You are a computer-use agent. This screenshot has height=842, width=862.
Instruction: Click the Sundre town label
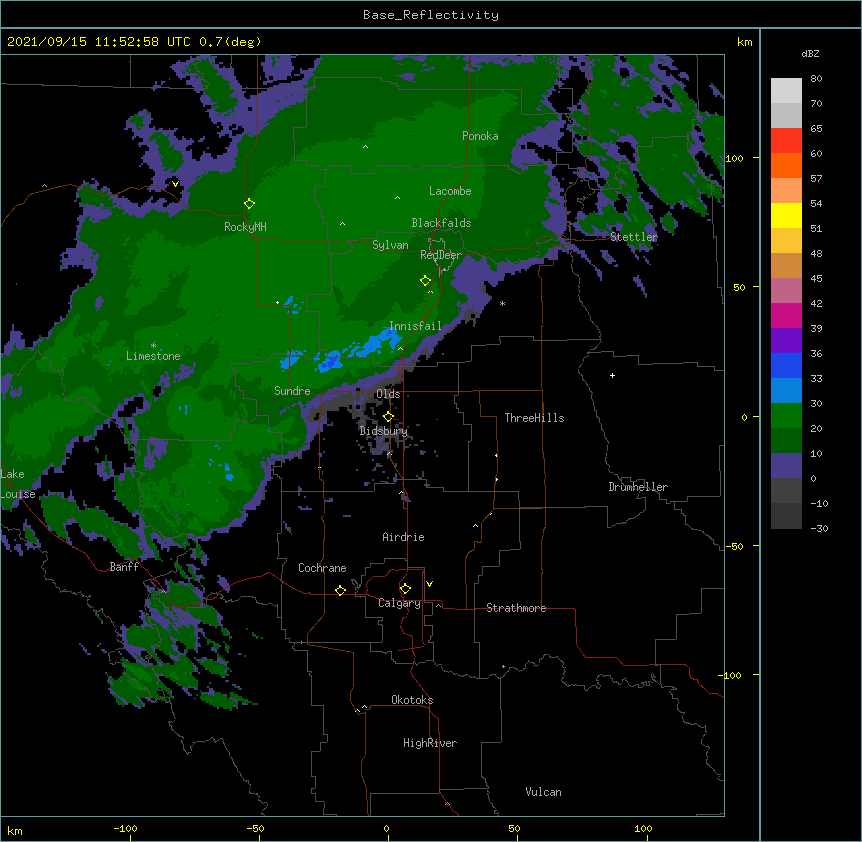292,391
